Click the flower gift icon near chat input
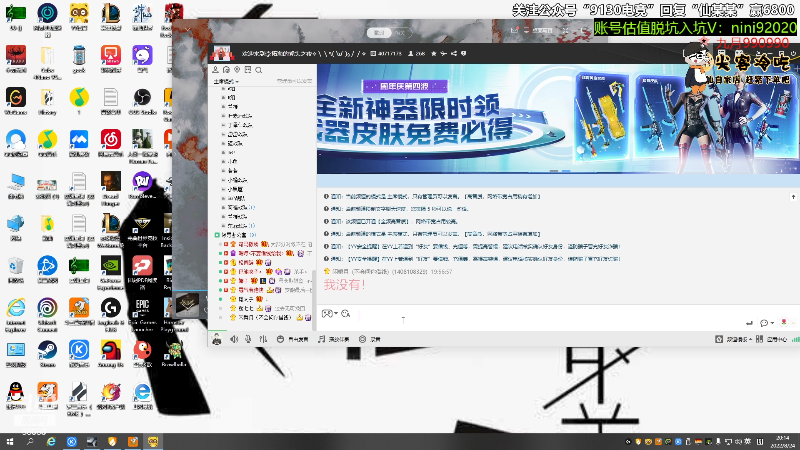Screen dimensions: 800x450 784,322
